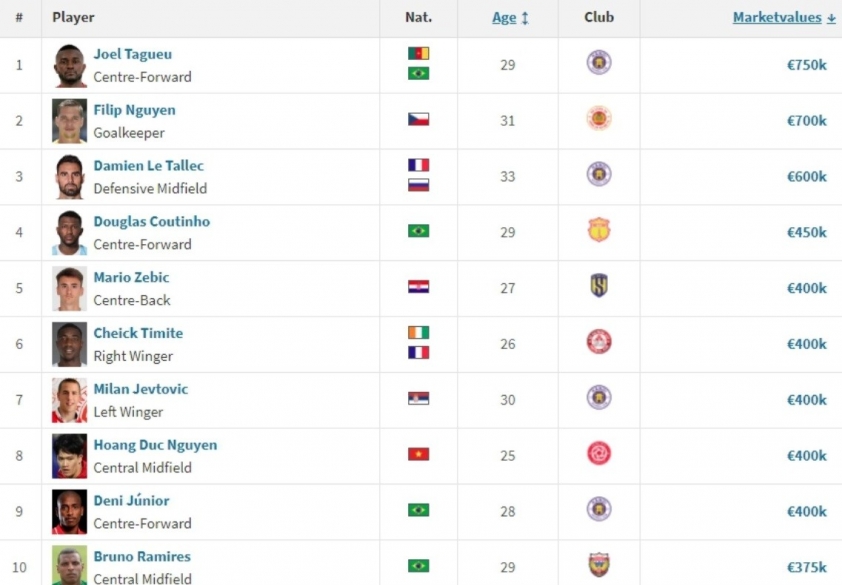Click Douglas Coutinho's player photo thumbnail
Viewport: 842px width, 585px height.
pos(69,232)
